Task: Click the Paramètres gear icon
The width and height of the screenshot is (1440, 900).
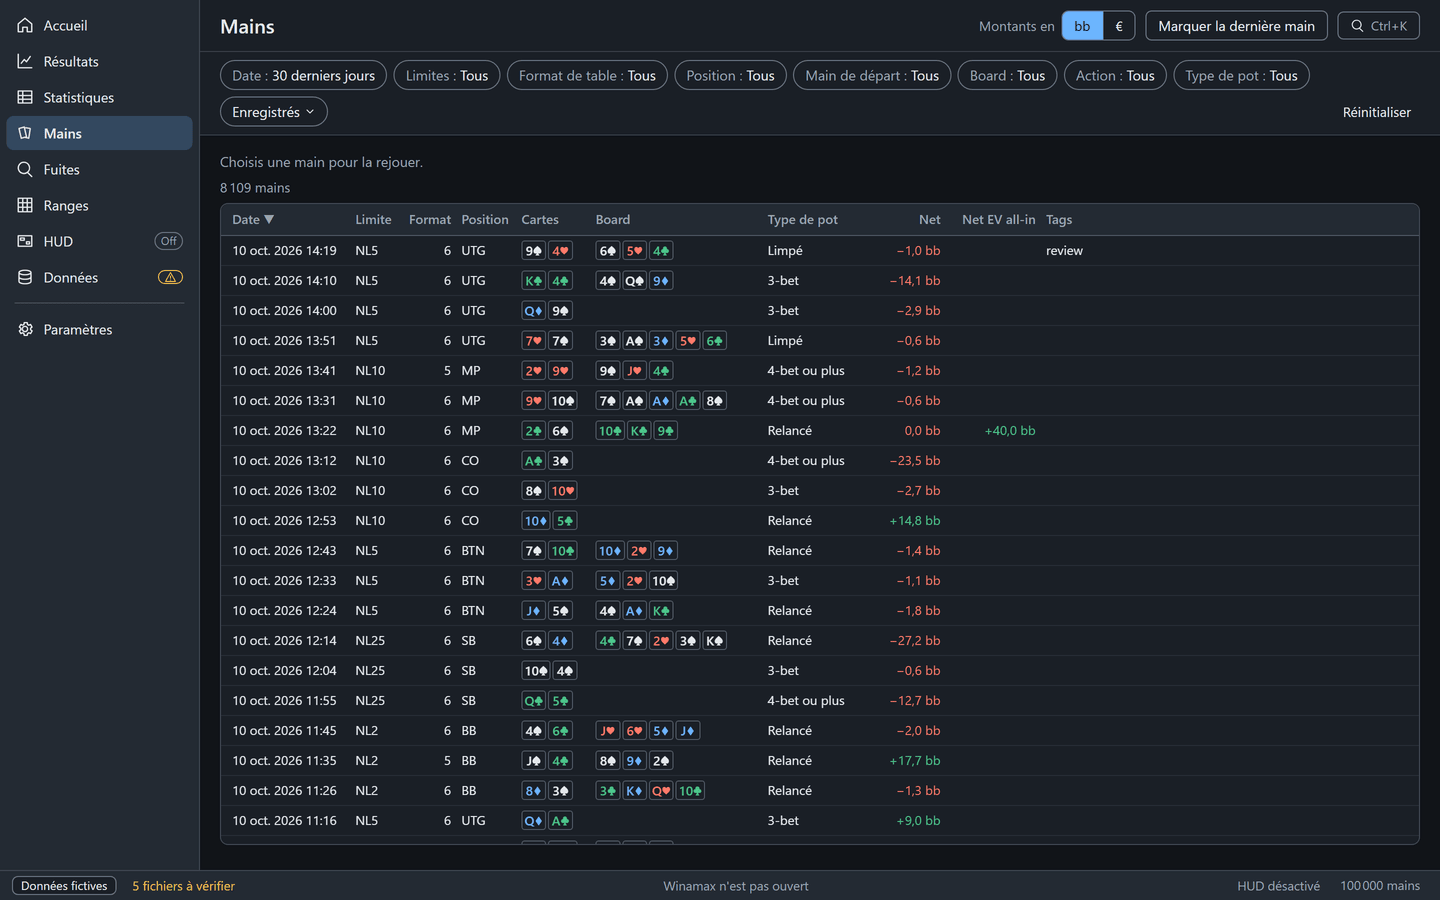Action: 25,329
